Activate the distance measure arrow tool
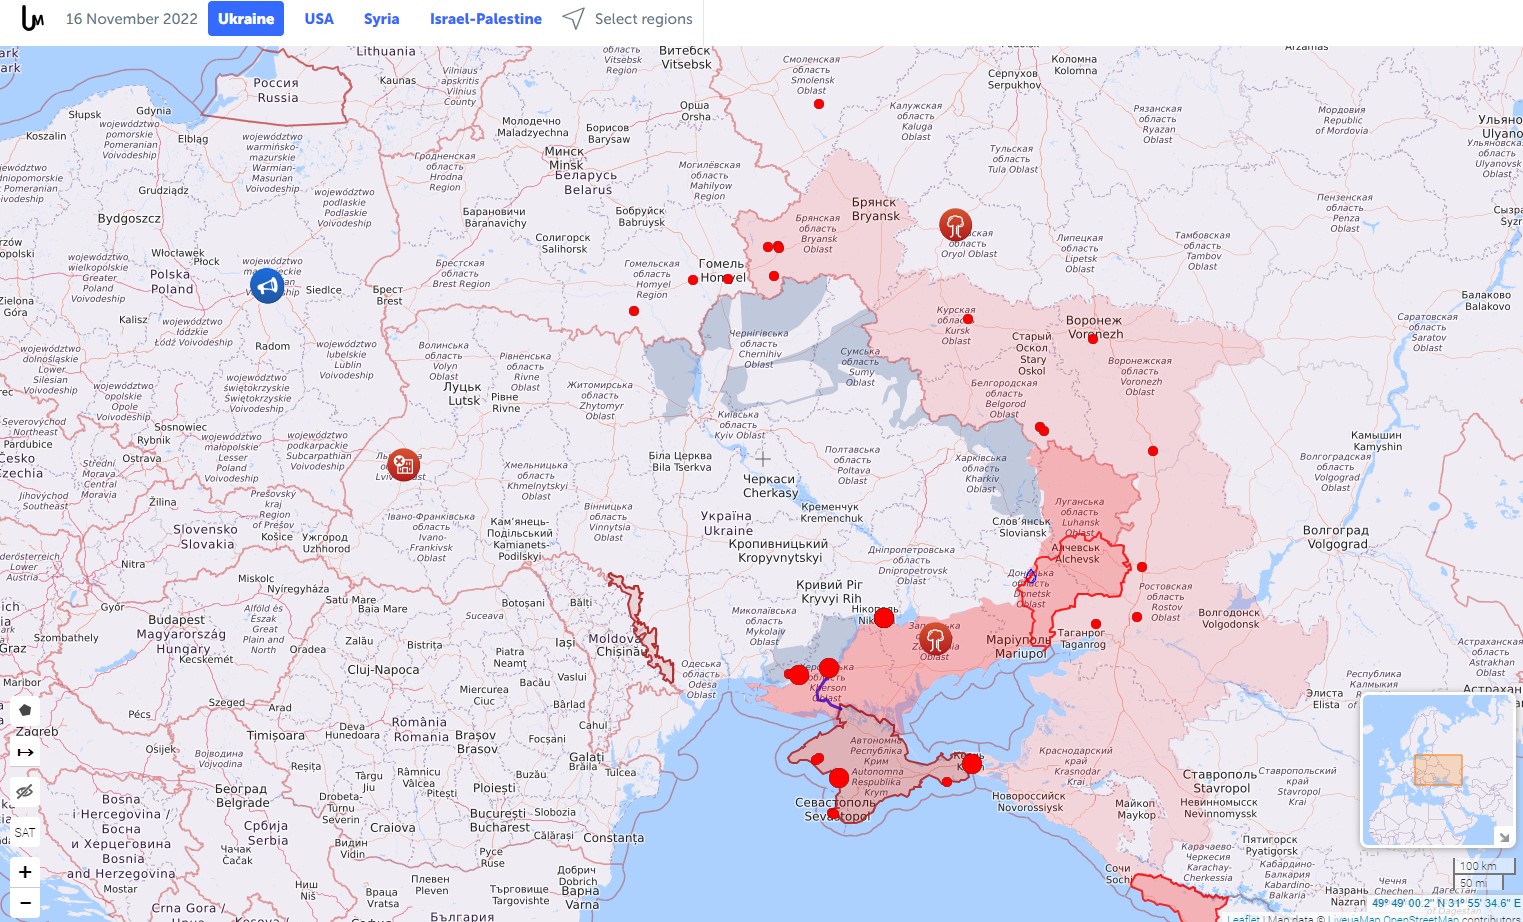This screenshot has width=1523, height=922. 25,752
